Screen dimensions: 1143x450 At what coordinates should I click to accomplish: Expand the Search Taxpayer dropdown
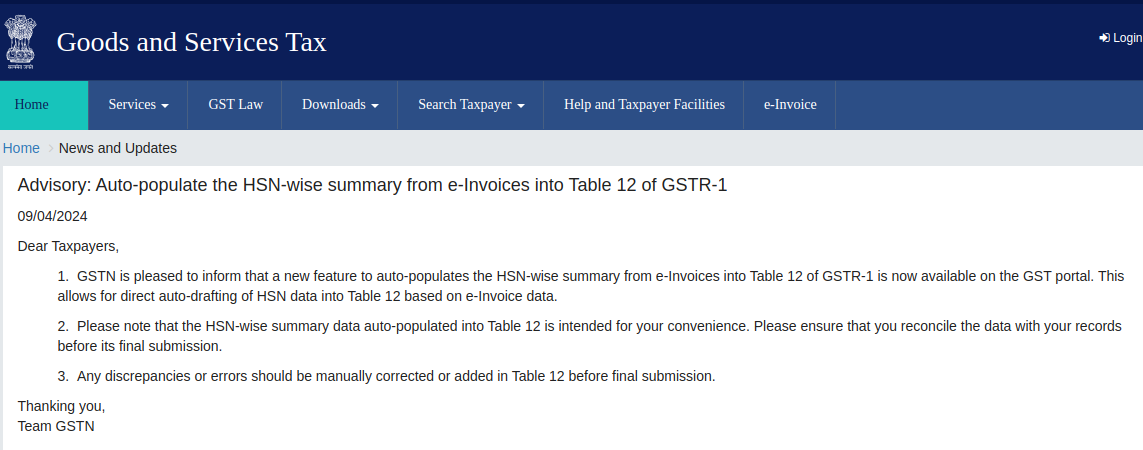471,105
